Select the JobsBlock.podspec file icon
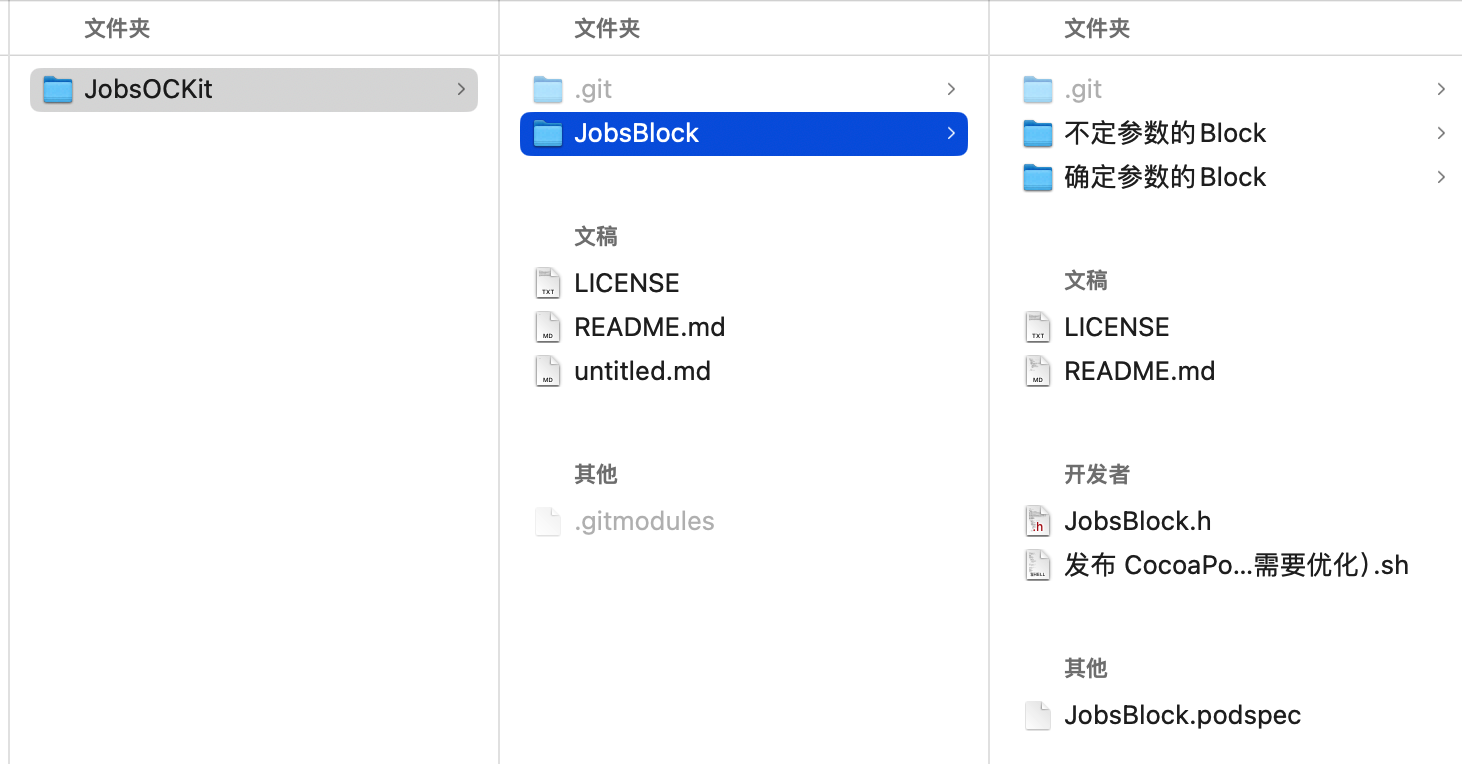Viewport: 1462px width, 764px height. (x=1038, y=715)
